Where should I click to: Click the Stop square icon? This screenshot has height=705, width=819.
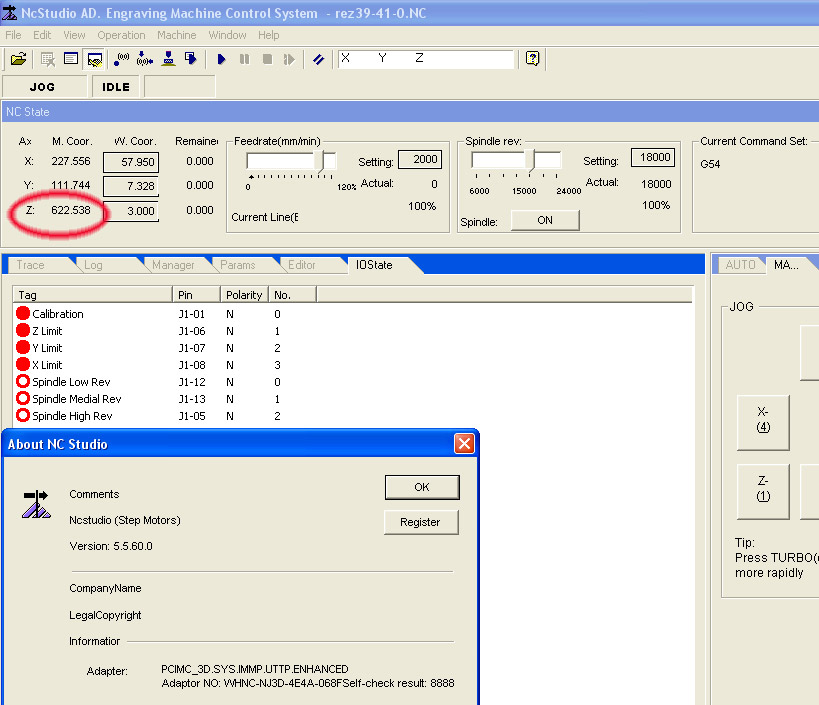[x=267, y=59]
